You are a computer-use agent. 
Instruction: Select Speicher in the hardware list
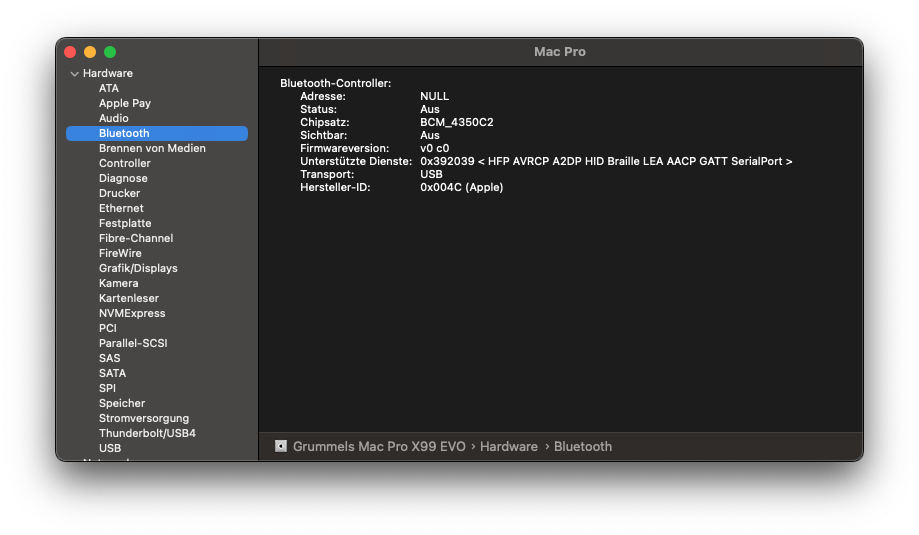click(x=122, y=403)
